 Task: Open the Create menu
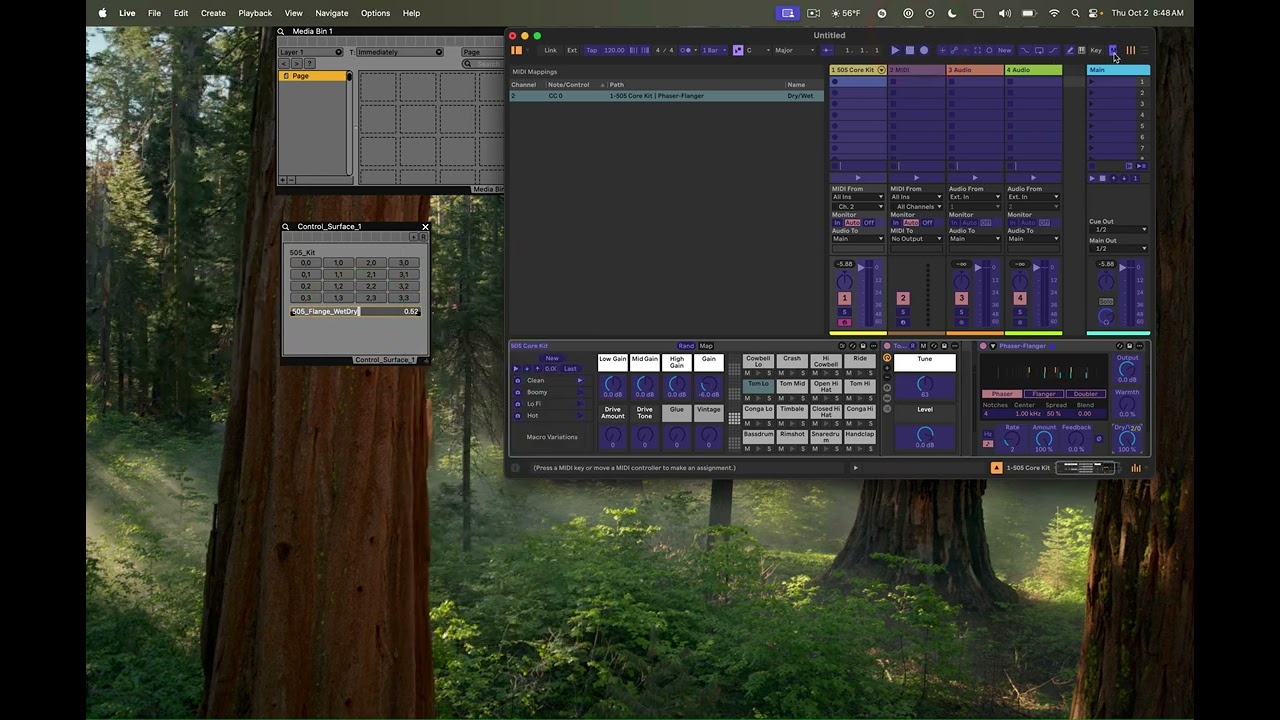coord(213,13)
